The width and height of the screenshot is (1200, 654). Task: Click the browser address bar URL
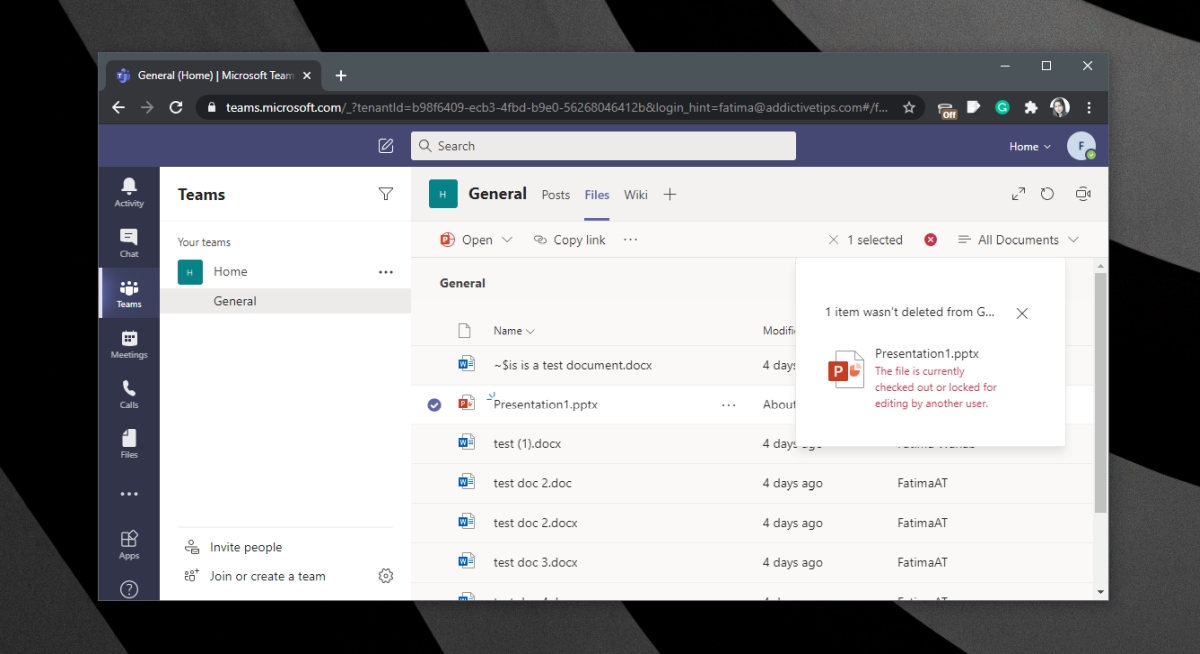[557, 107]
